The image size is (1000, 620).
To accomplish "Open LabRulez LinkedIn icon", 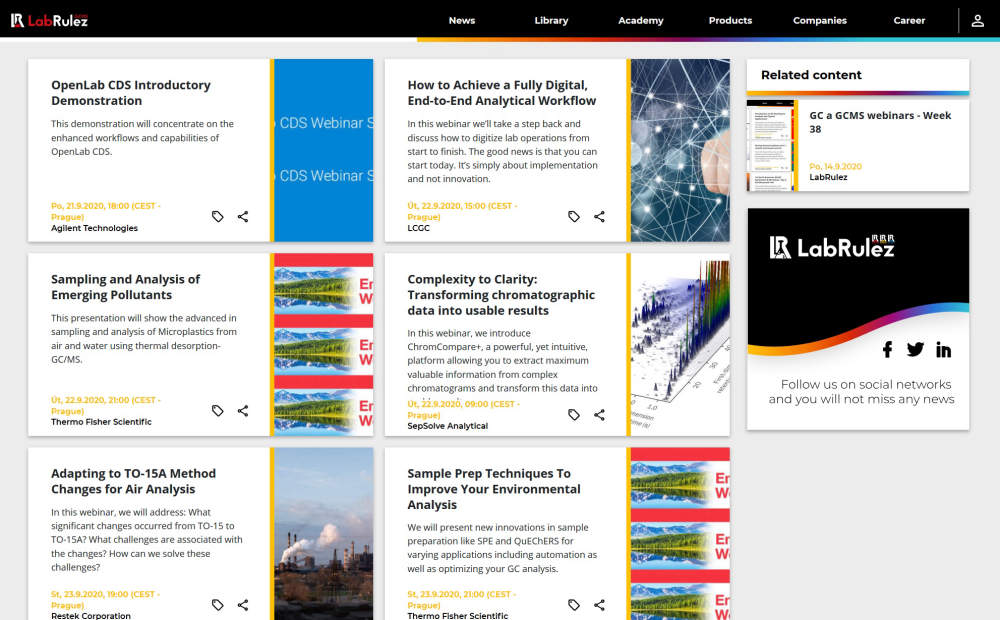I will pyautogui.click(x=943, y=350).
